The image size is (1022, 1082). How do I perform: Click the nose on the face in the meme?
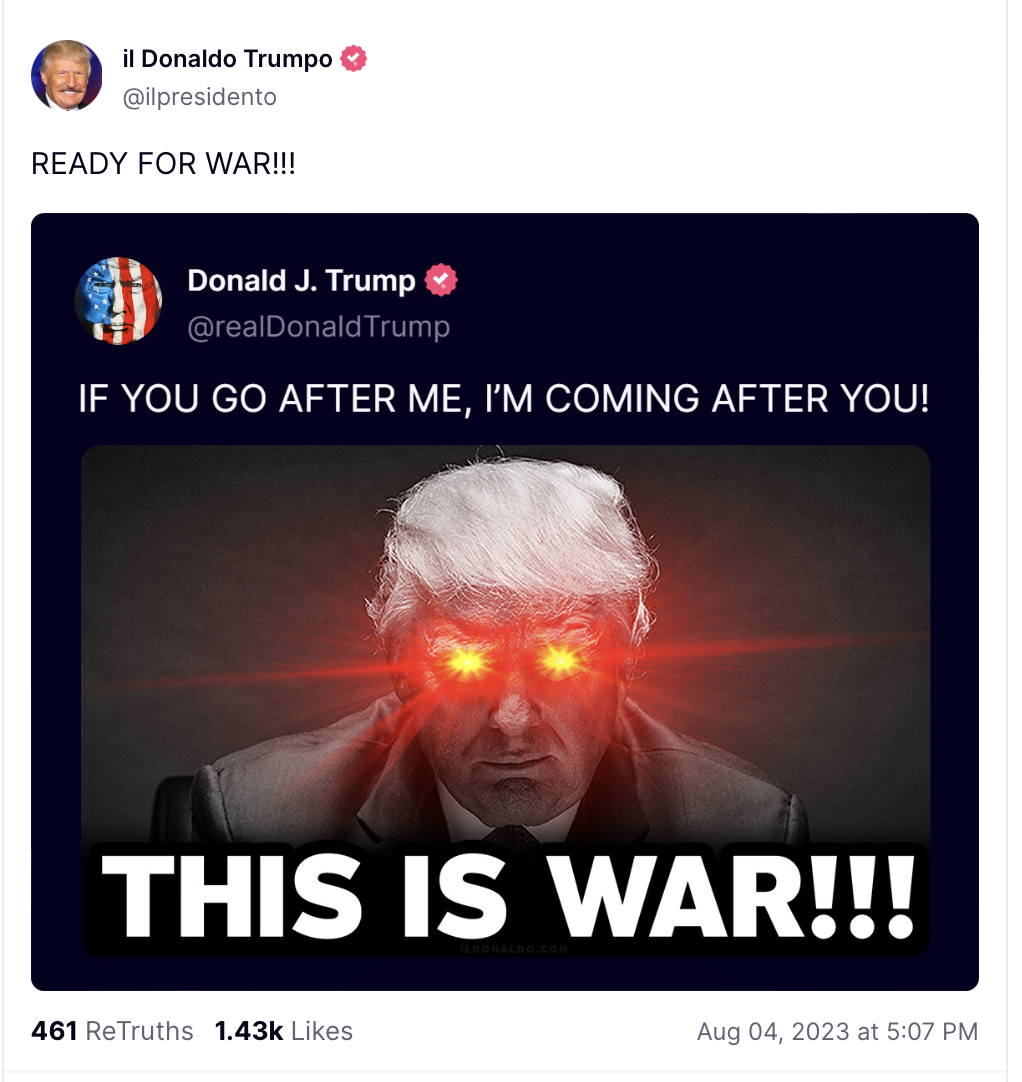tap(515, 711)
